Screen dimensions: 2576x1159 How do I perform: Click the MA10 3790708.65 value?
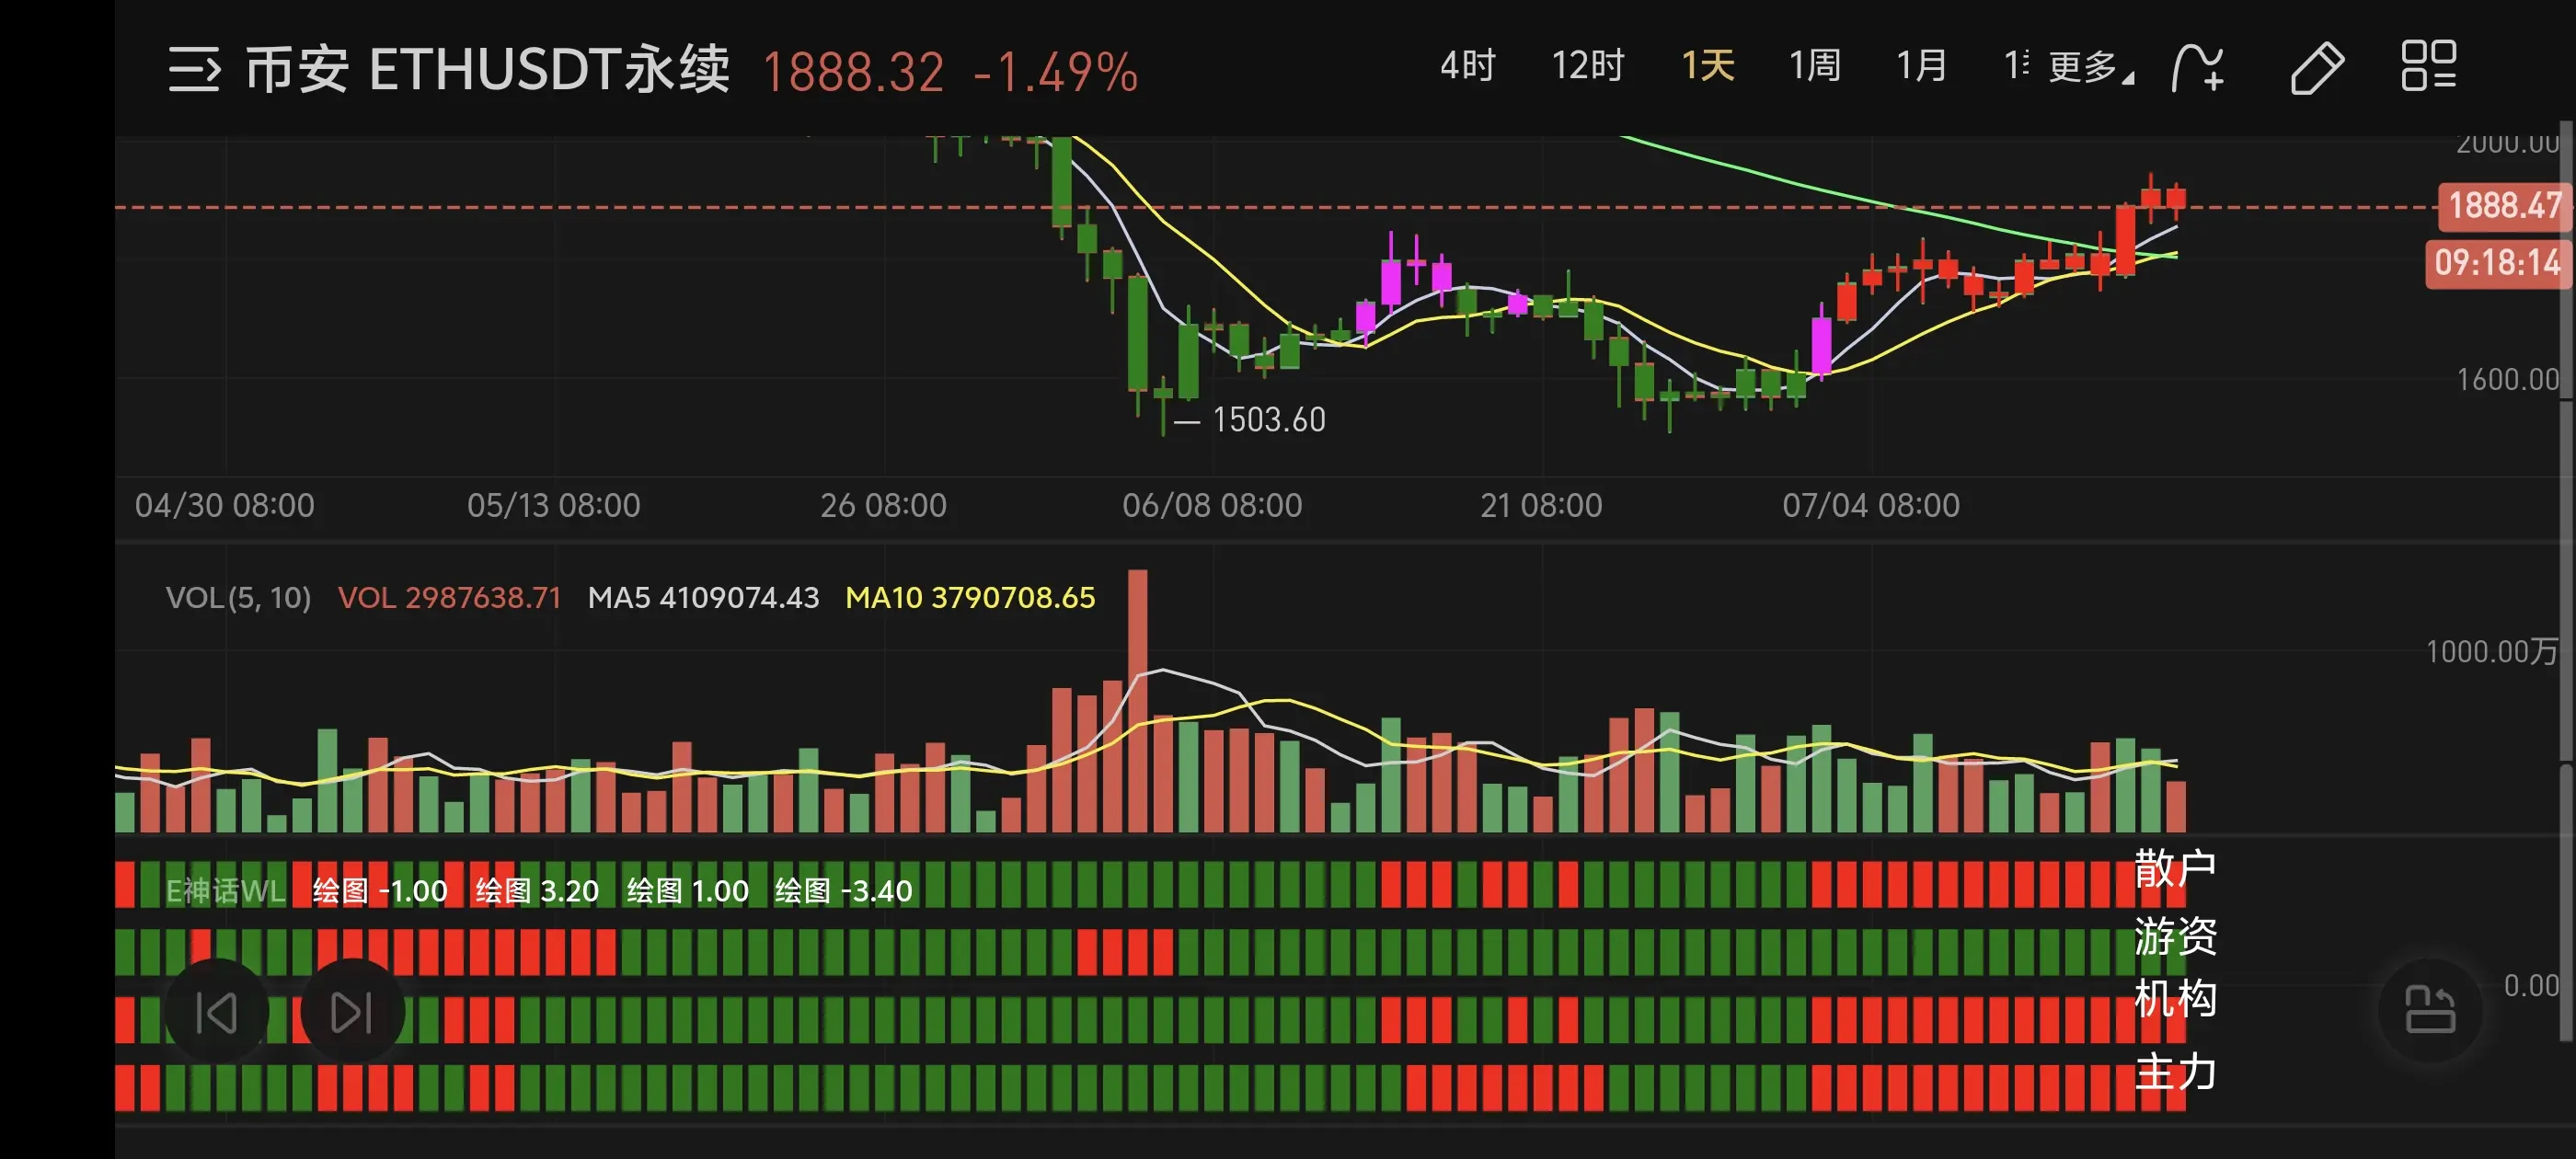971,598
